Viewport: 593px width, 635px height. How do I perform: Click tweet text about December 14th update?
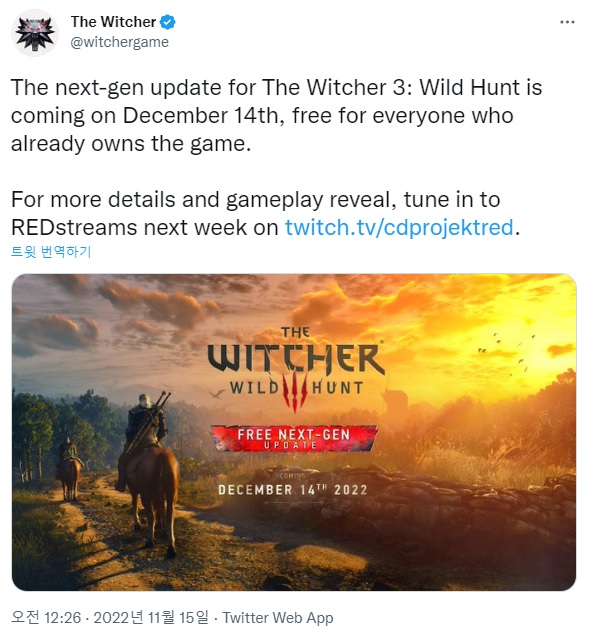point(276,115)
